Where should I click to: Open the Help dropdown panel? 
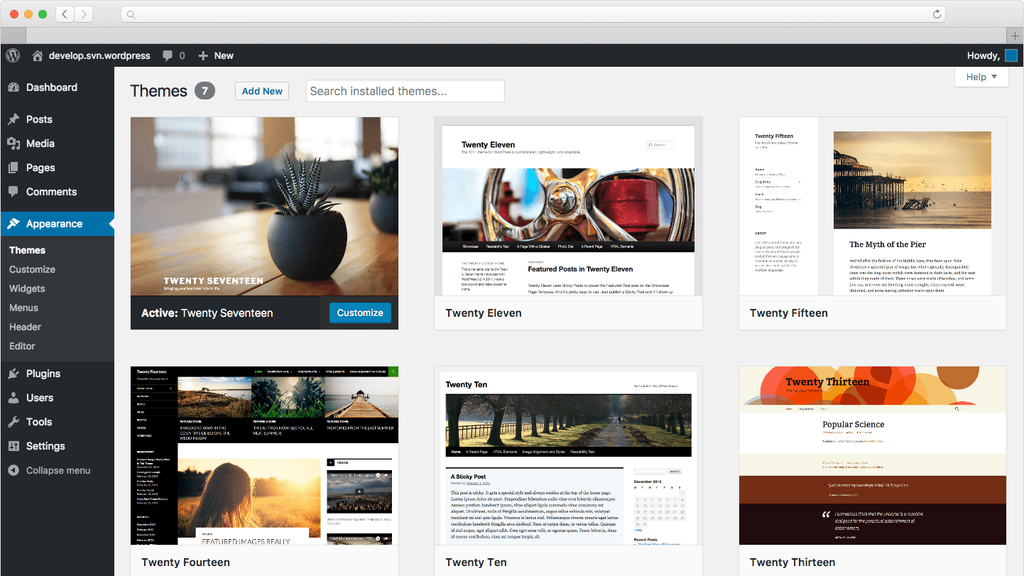coord(981,77)
